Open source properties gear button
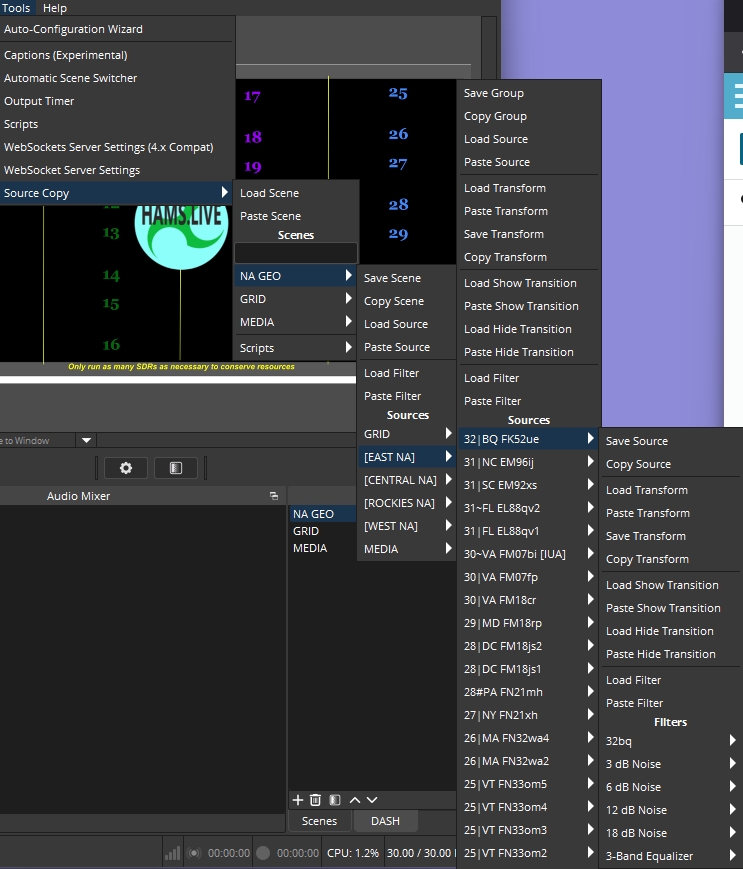This screenshot has width=743, height=869. click(126, 468)
